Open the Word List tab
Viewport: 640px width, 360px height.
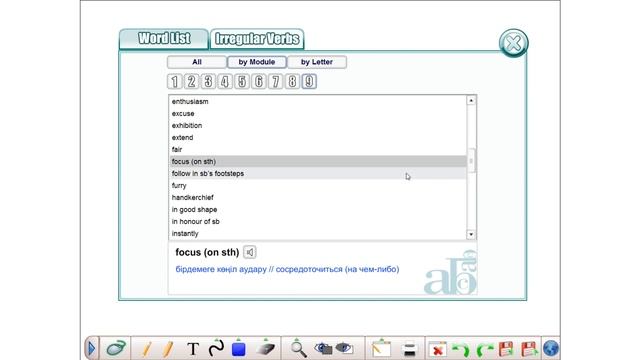tap(164, 39)
